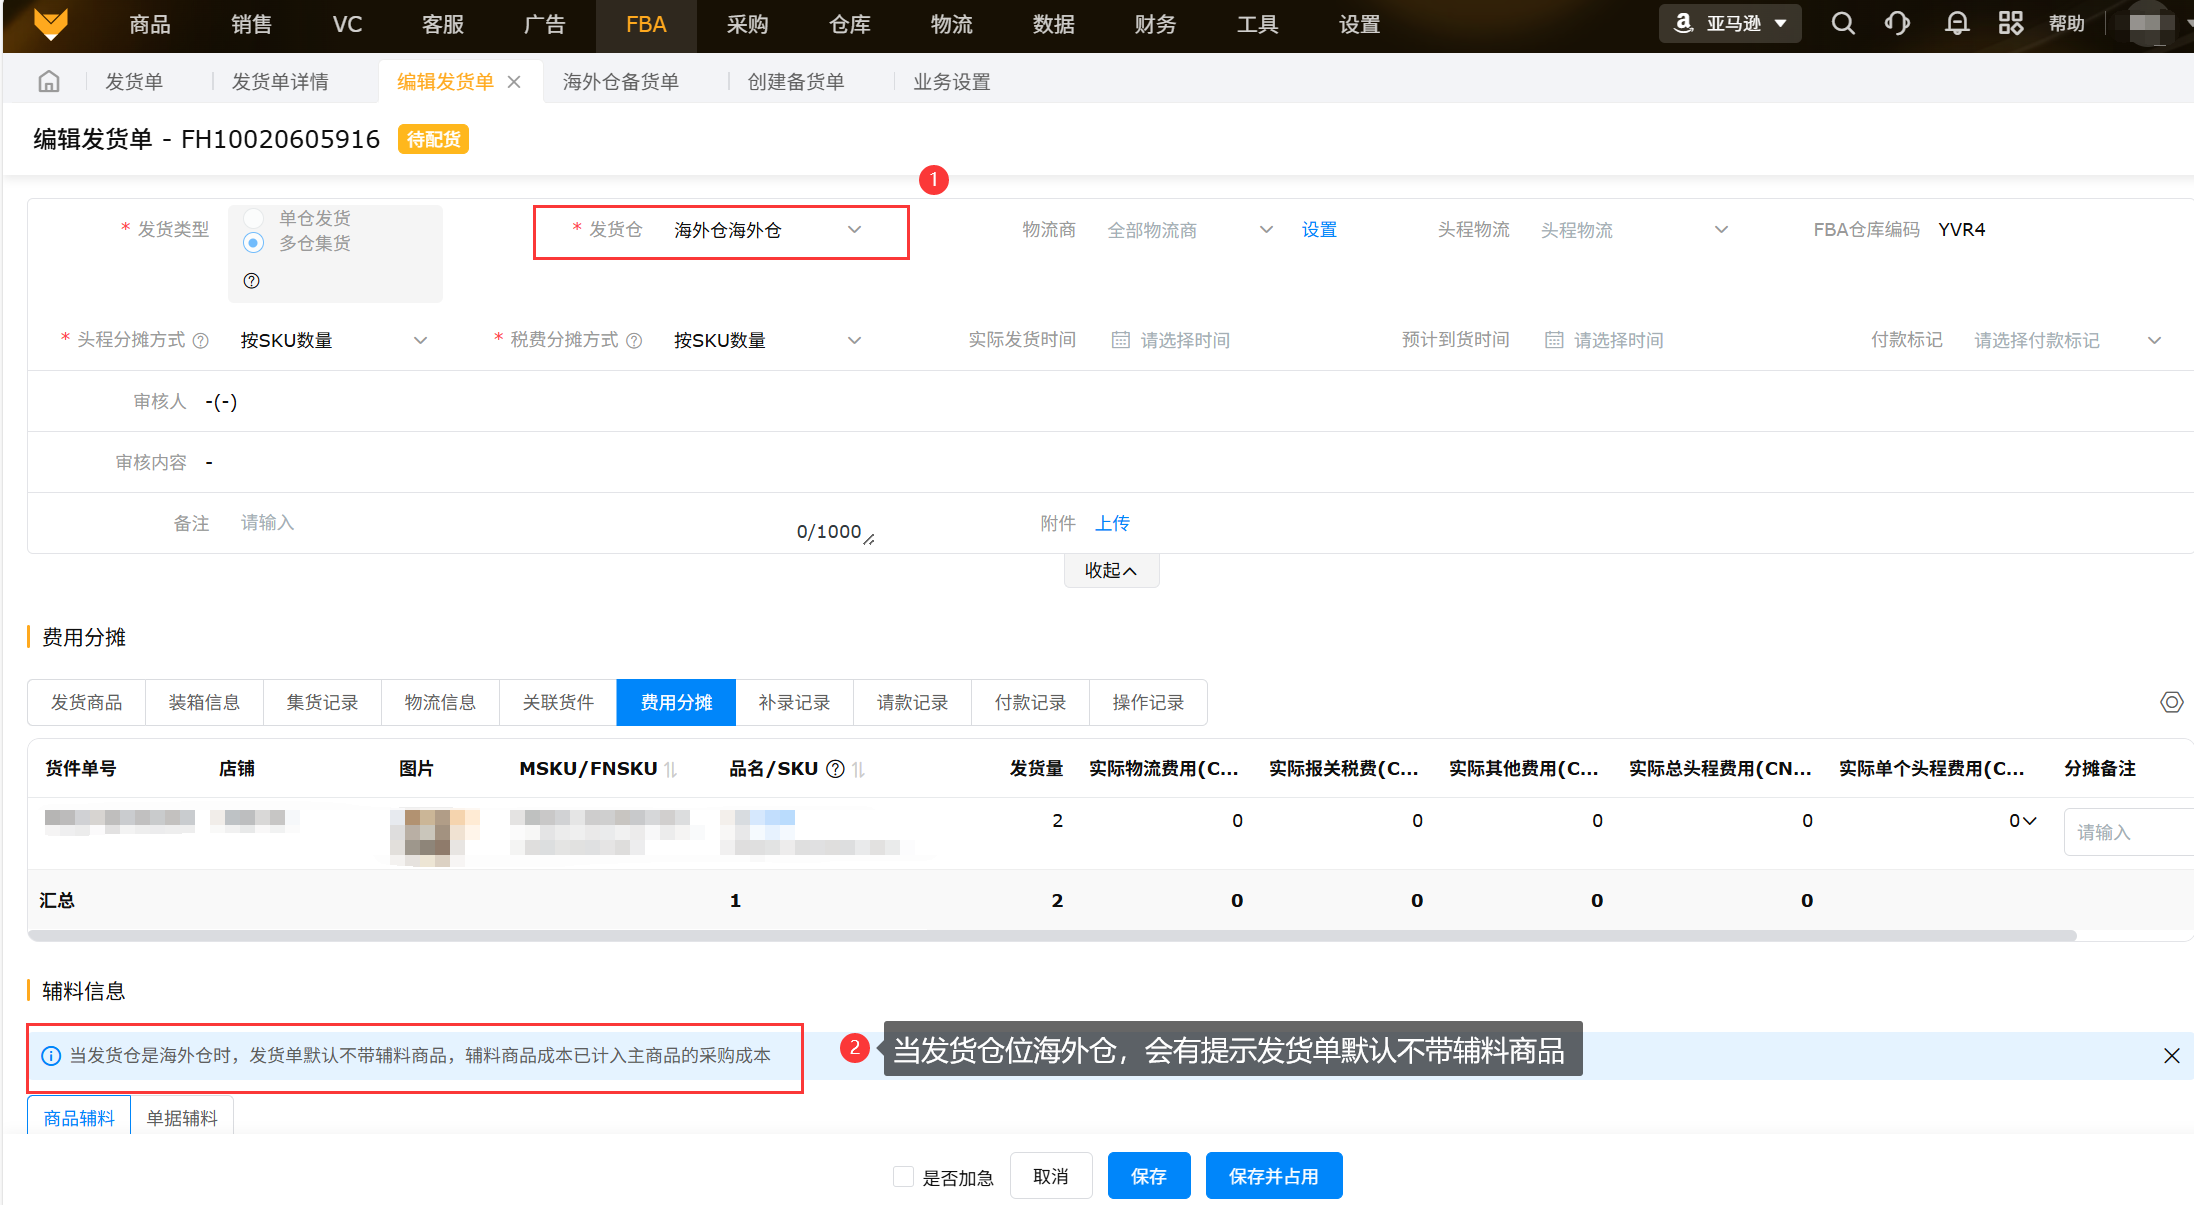Screen dimensions: 2194x1205
Task: Click help icon beside 头程分摊方式
Action: (x=201, y=341)
